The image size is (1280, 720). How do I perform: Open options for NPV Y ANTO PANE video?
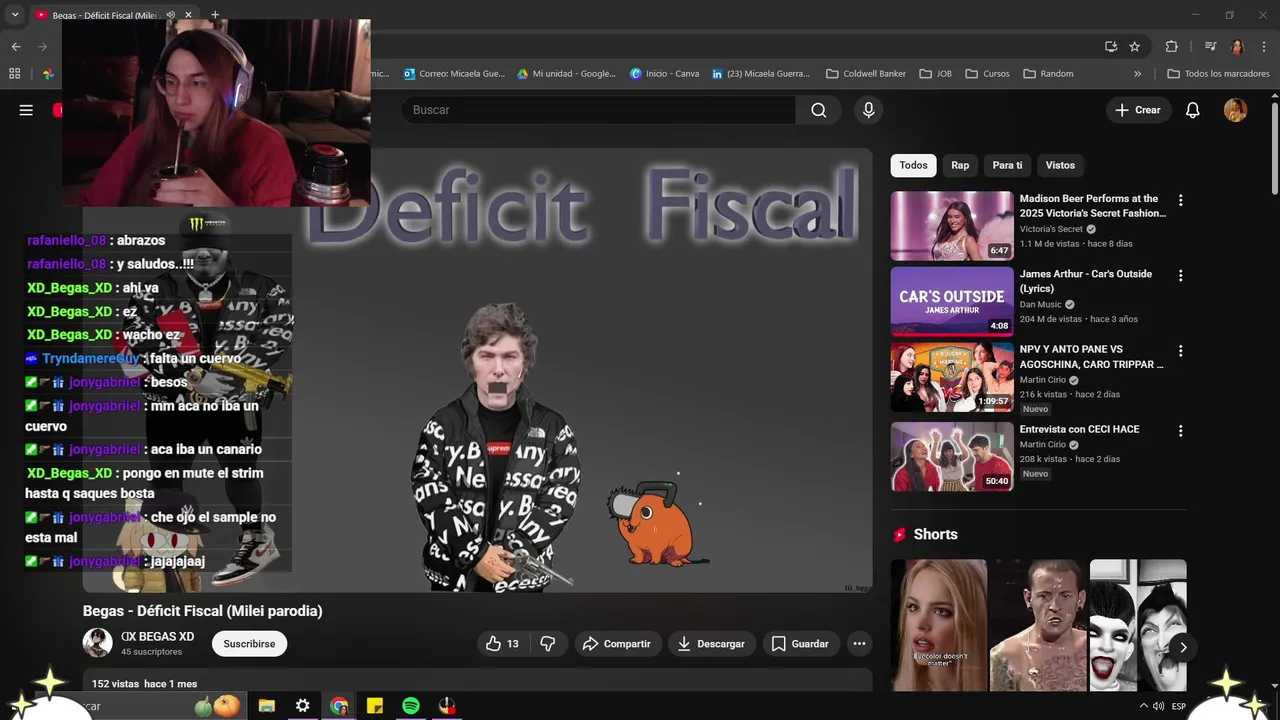1180,351
